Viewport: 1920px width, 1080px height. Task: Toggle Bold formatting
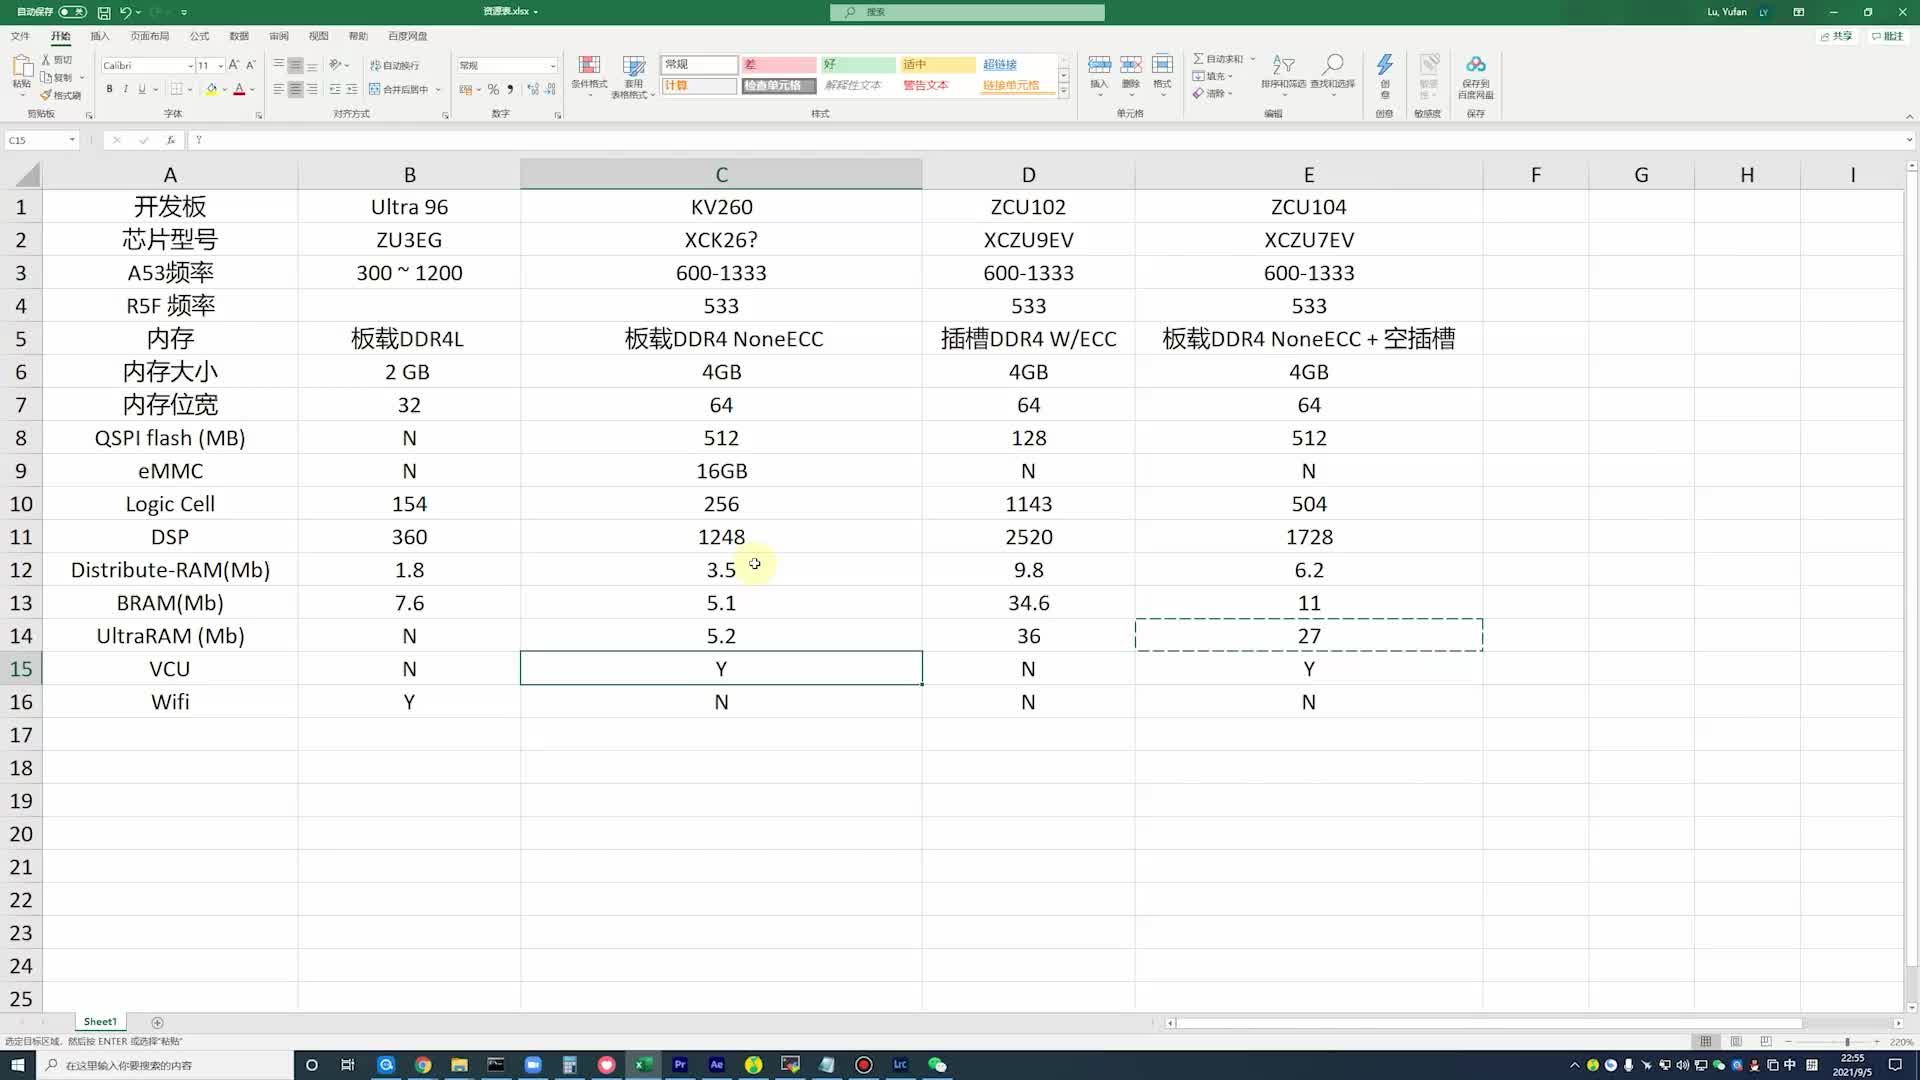click(x=109, y=89)
